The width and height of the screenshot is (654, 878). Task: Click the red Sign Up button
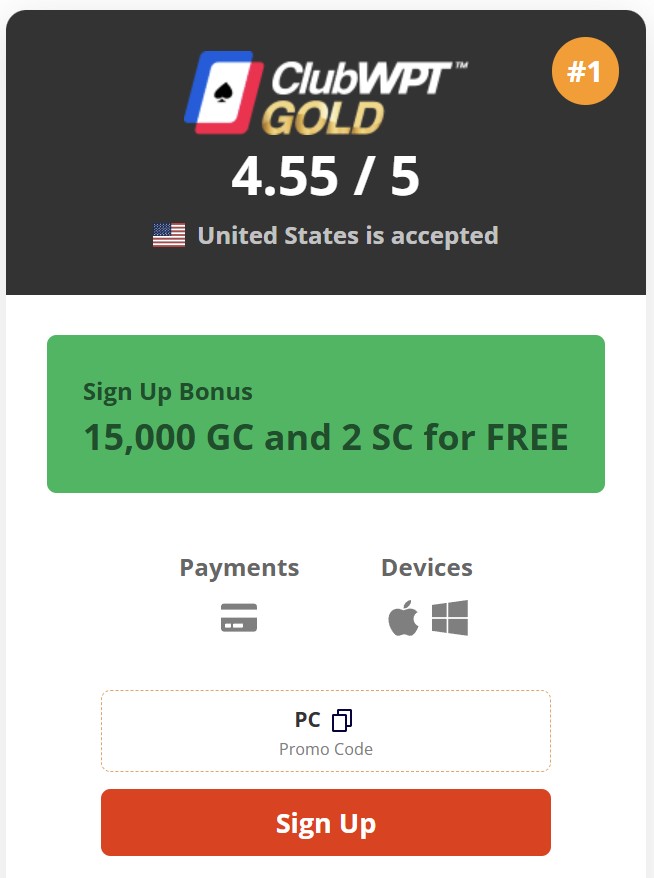(326, 823)
